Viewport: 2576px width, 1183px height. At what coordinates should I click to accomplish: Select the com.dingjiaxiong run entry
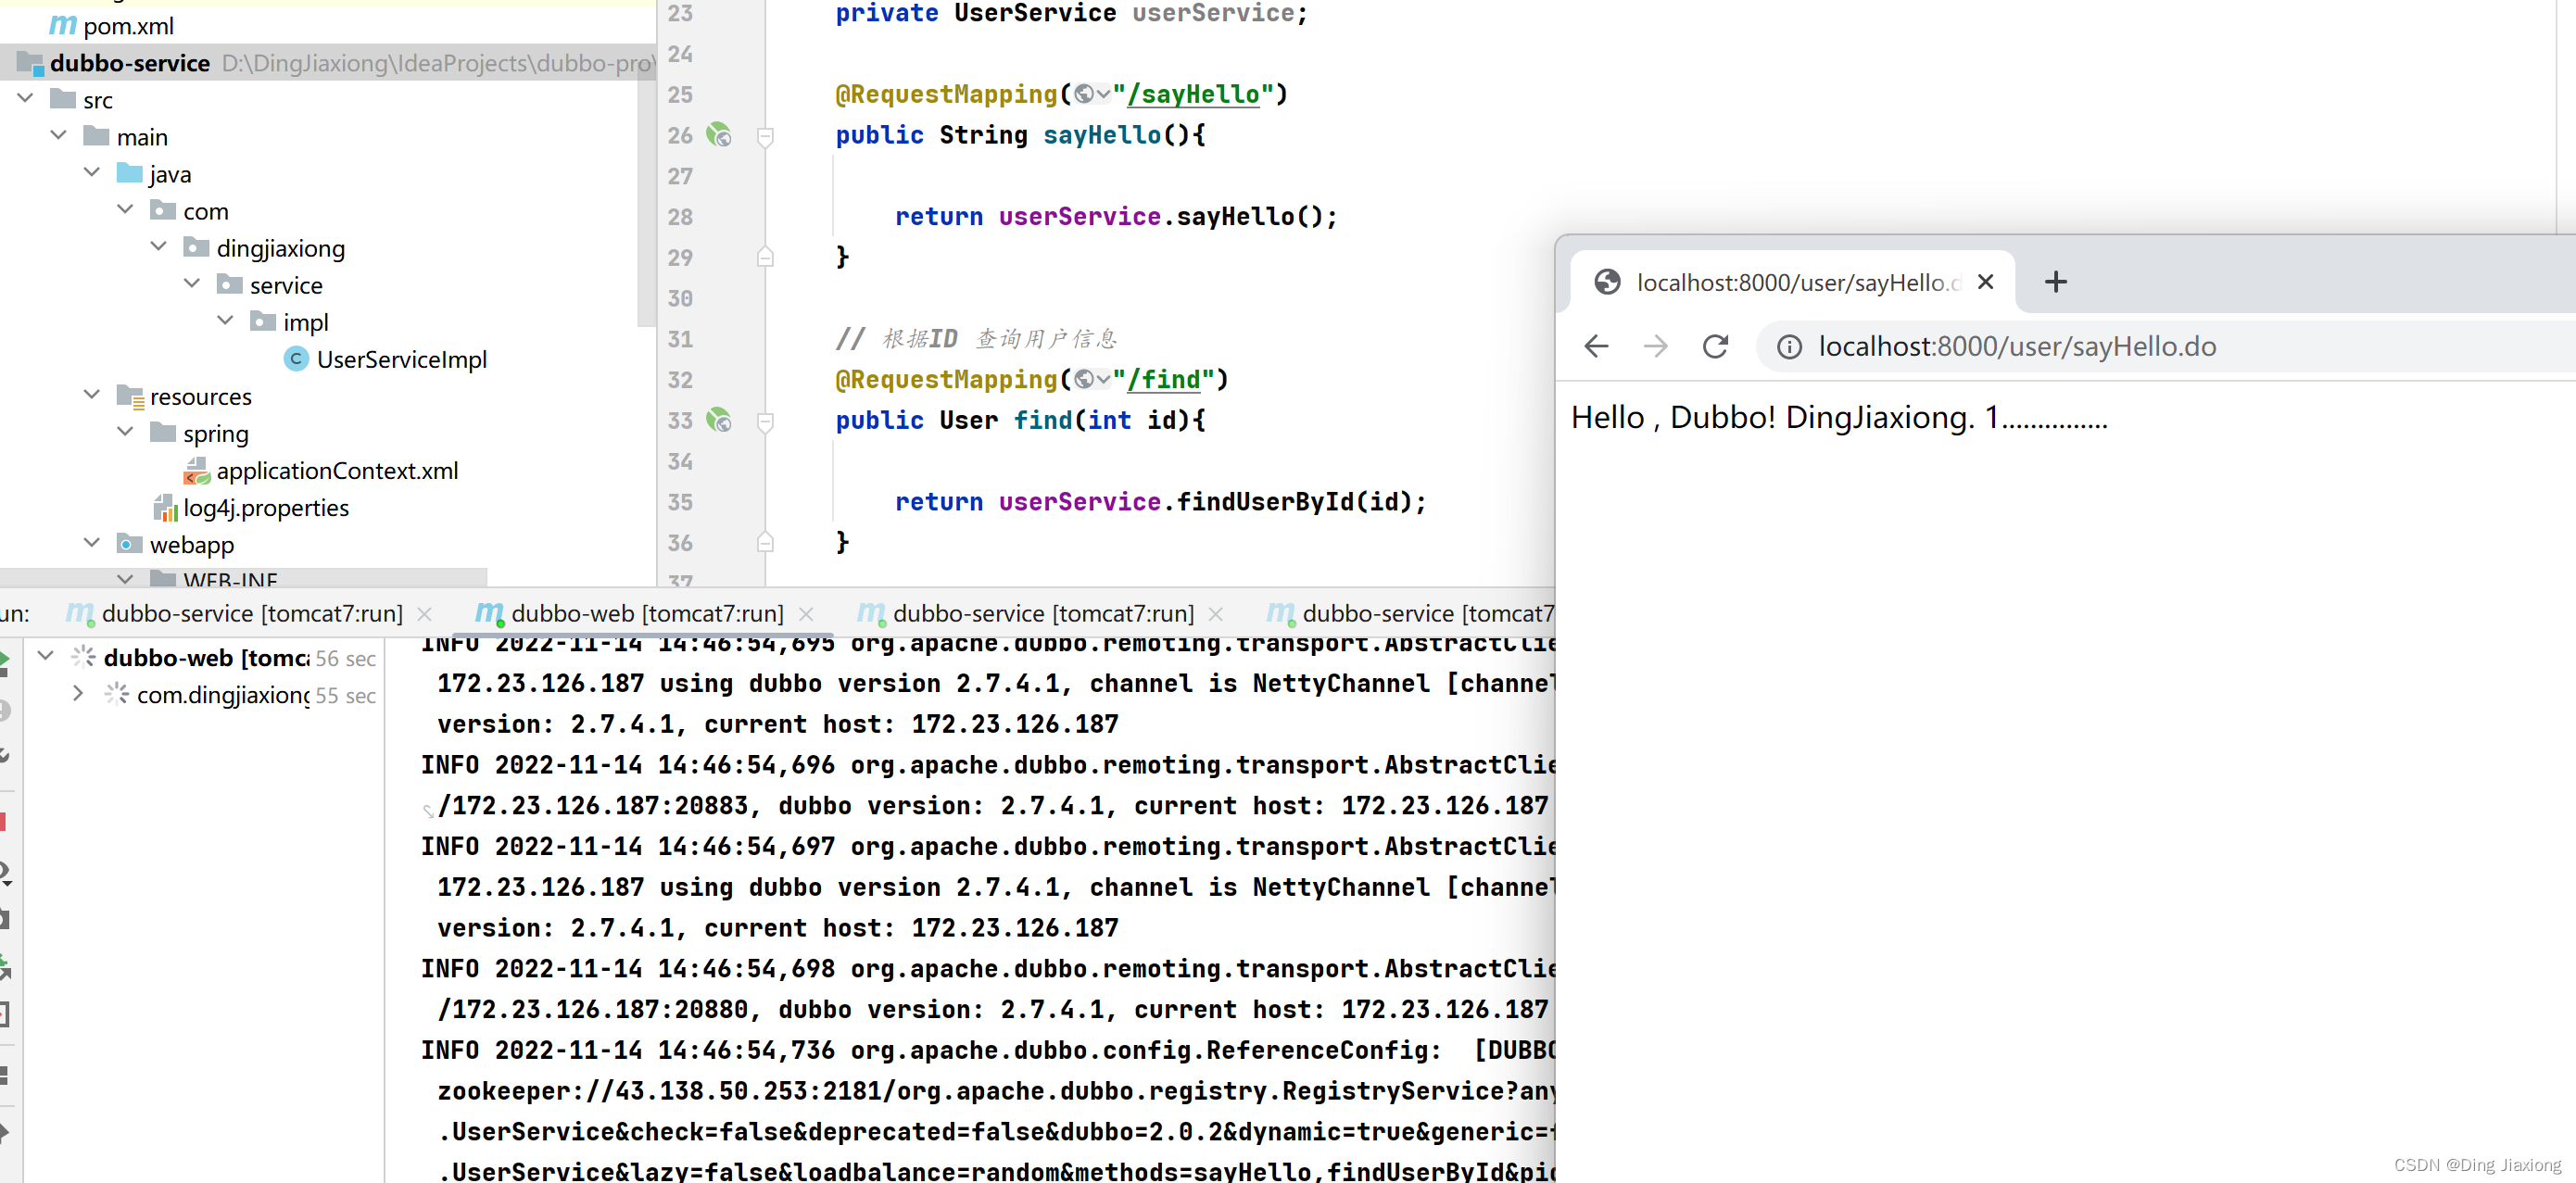point(223,695)
